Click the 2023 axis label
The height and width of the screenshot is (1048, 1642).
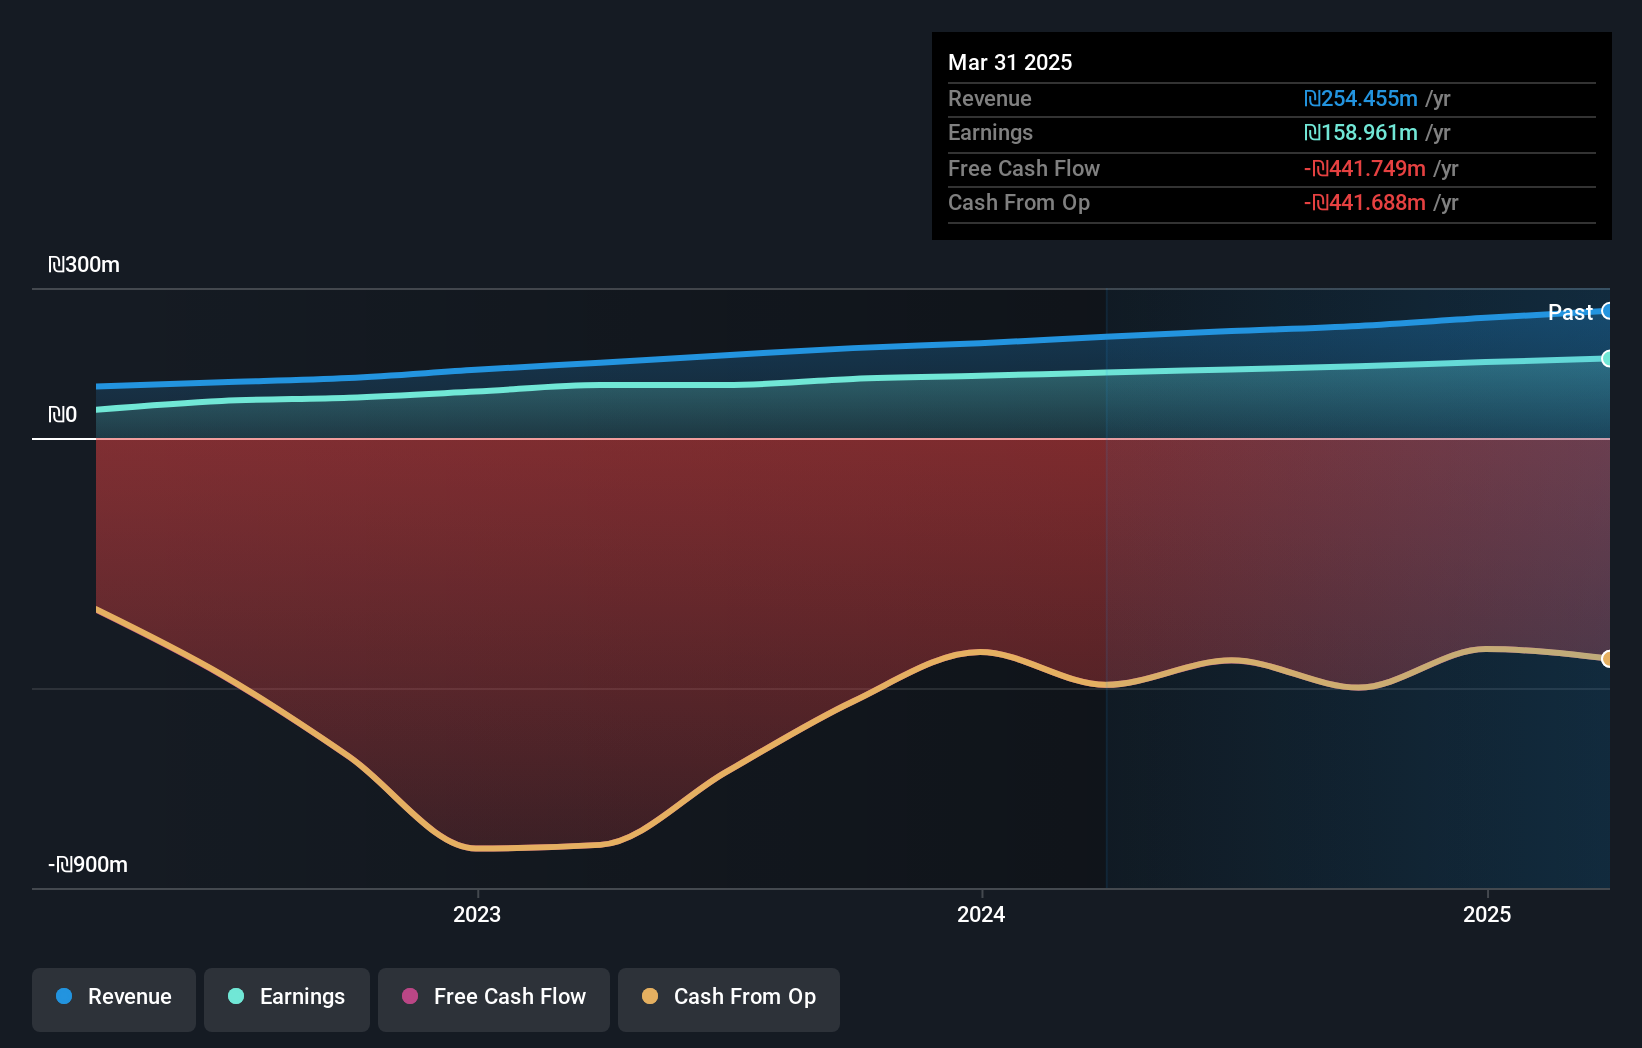(477, 914)
